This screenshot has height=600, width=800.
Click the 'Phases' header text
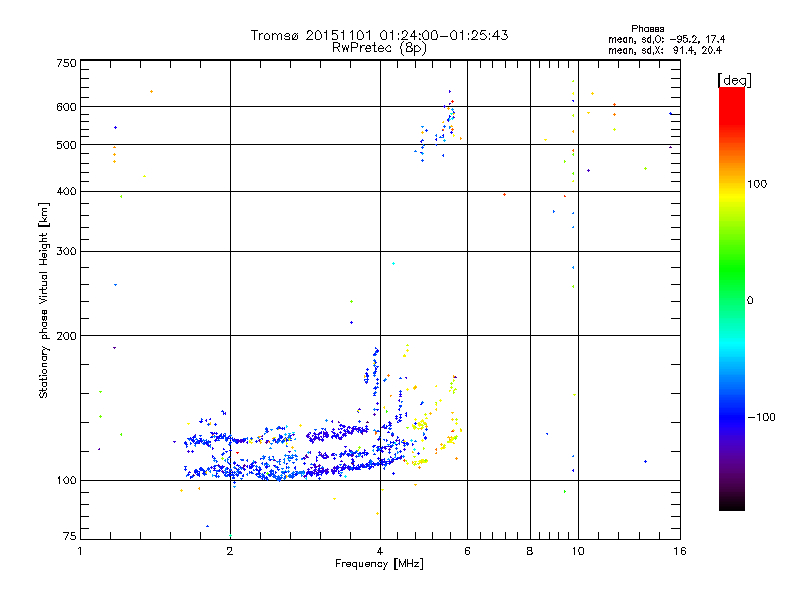[x=647, y=29]
